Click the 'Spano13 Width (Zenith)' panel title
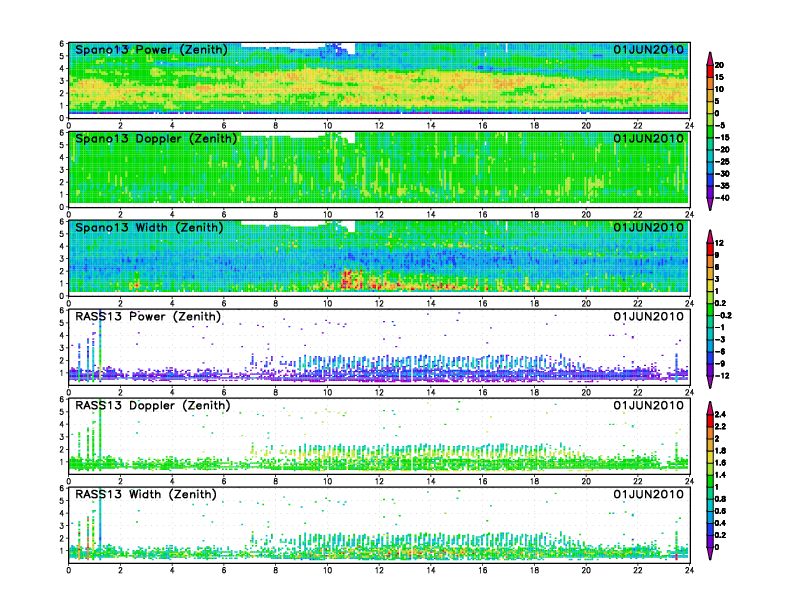The height and width of the screenshot is (612, 792). 149,228
